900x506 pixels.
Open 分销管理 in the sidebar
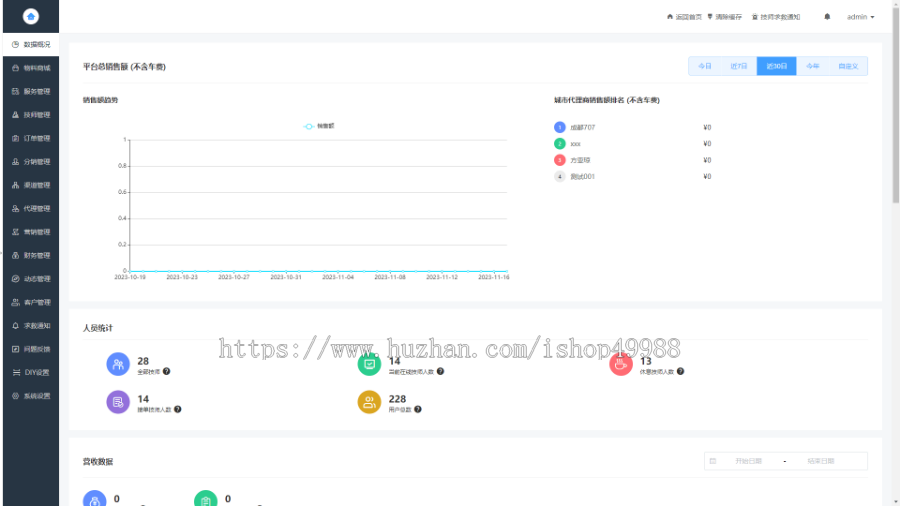(31, 162)
